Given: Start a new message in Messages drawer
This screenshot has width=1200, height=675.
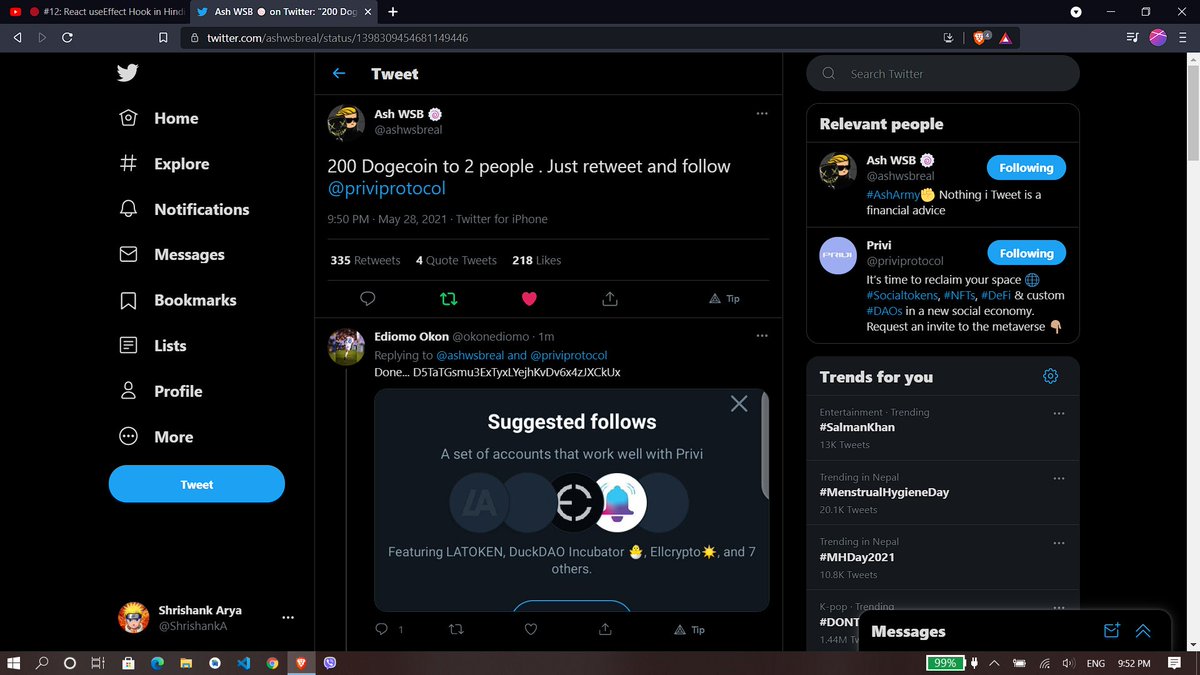Looking at the screenshot, I should 1111,631.
